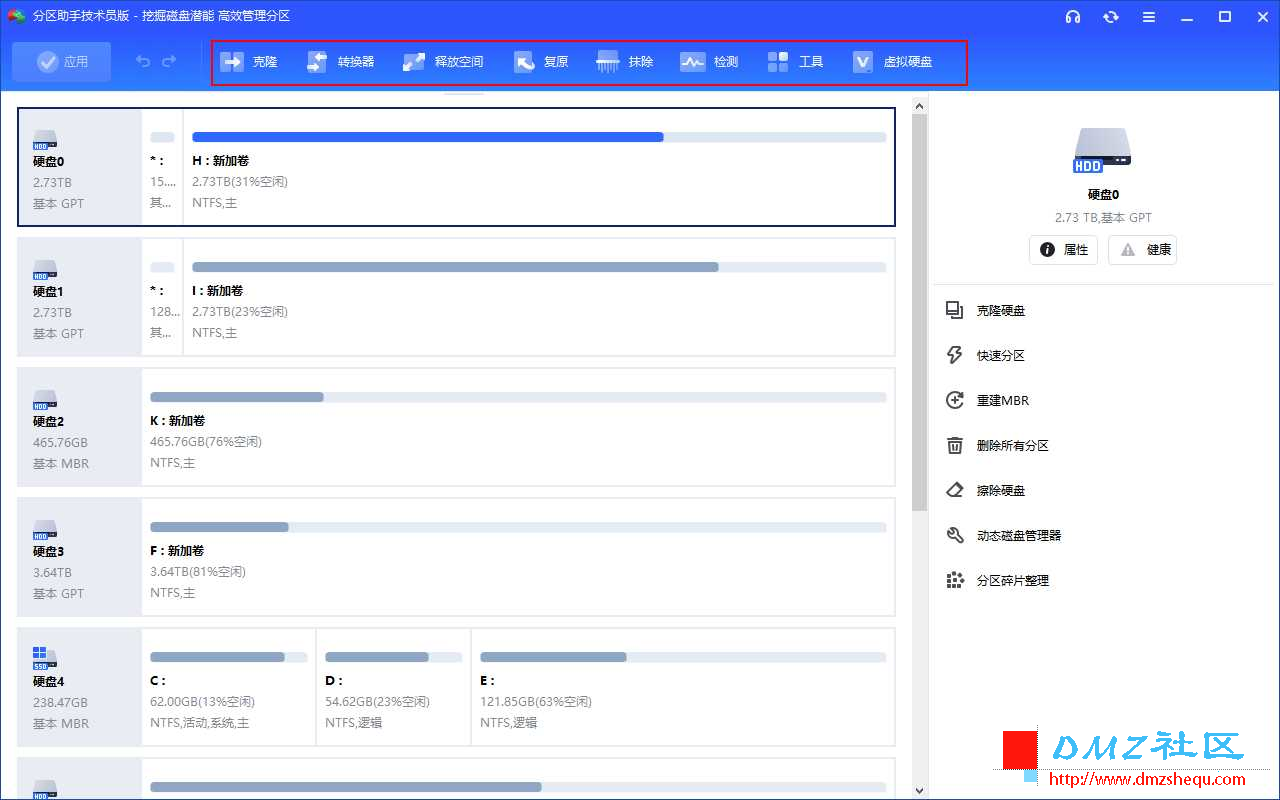This screenshot has width=1280, height=800.
Task: Click the refresh icon in title bar
Action: [1111, 17]
